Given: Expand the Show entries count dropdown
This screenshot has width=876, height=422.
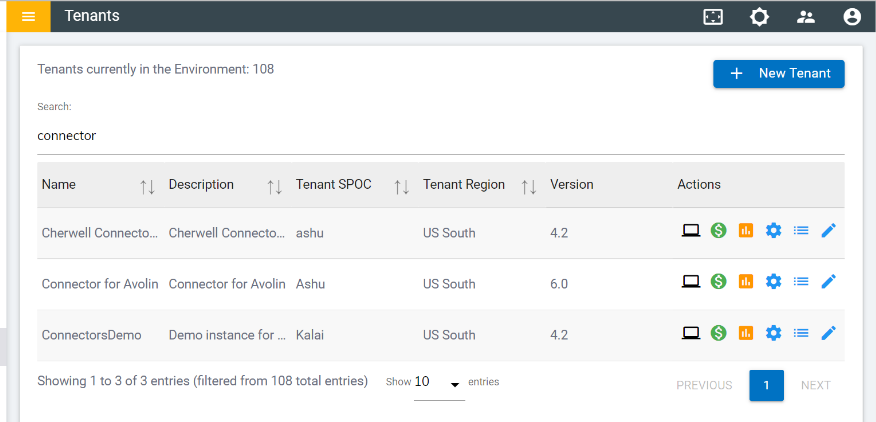Looking at the screenshot, I should pyautogui.click(x=439, y=383).
